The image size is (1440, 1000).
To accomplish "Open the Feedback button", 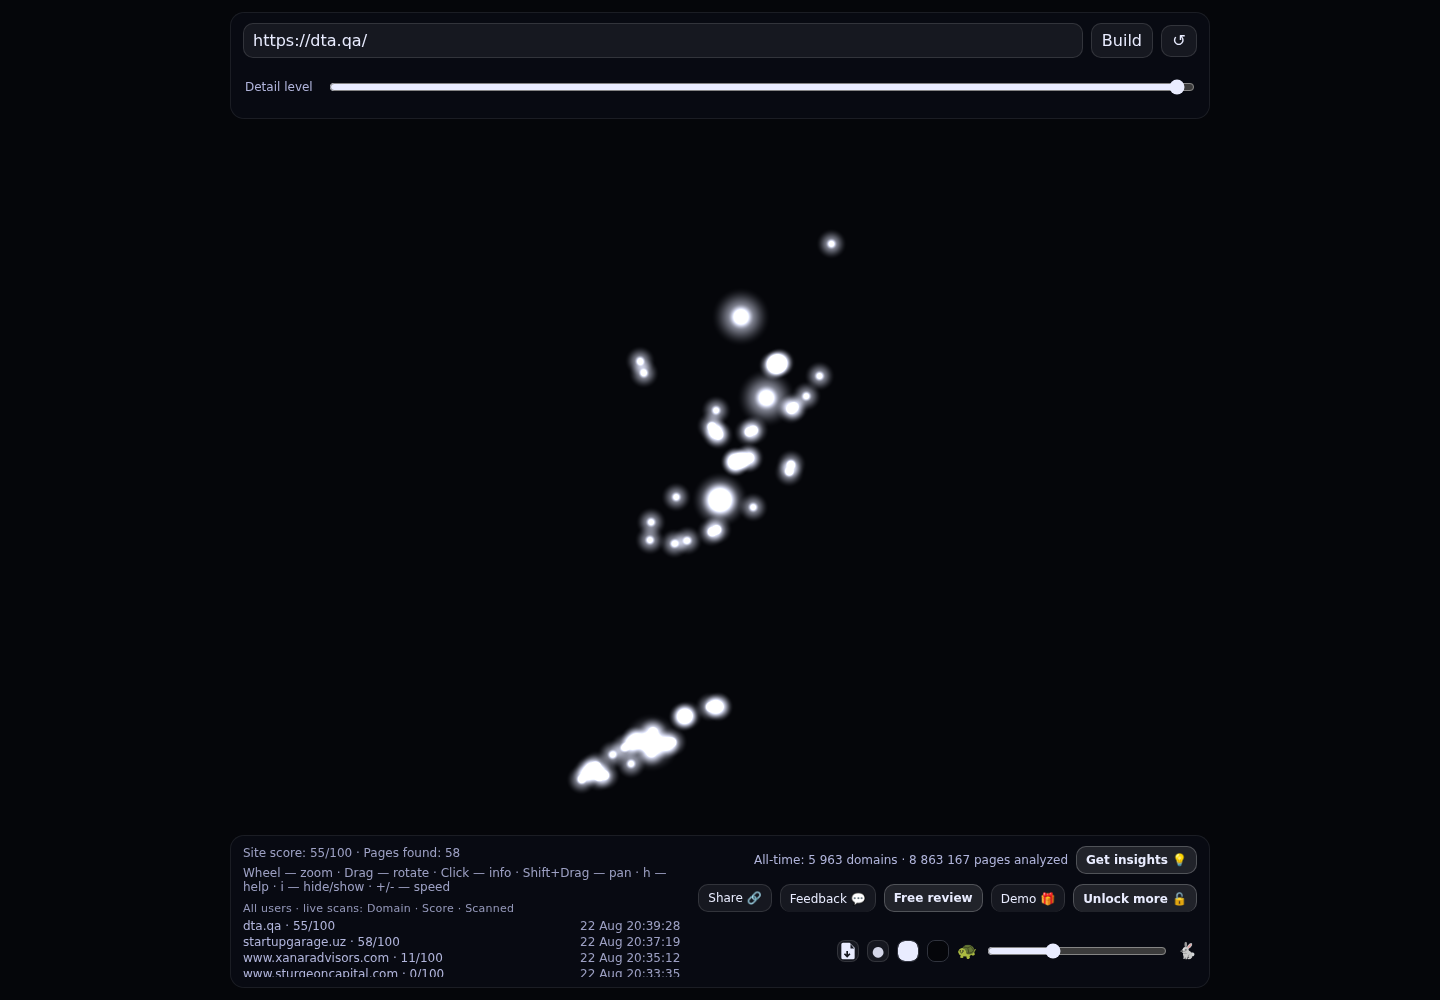I will (x=828, y=898).
